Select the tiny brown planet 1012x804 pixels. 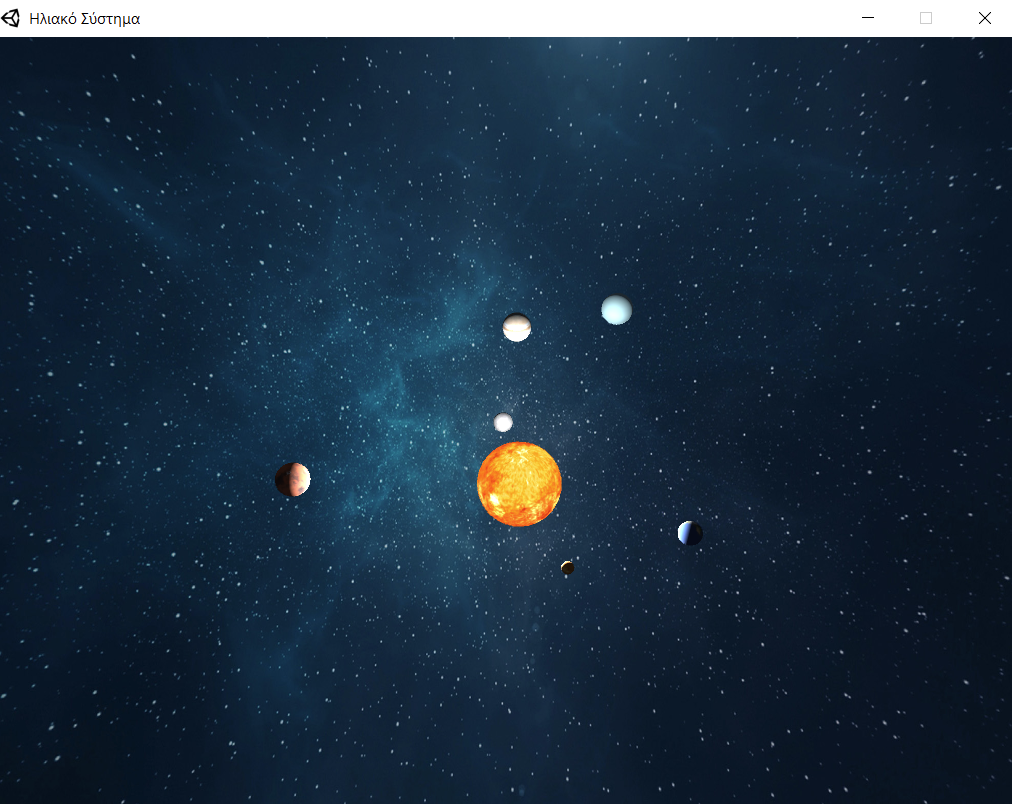pos(567,567)
